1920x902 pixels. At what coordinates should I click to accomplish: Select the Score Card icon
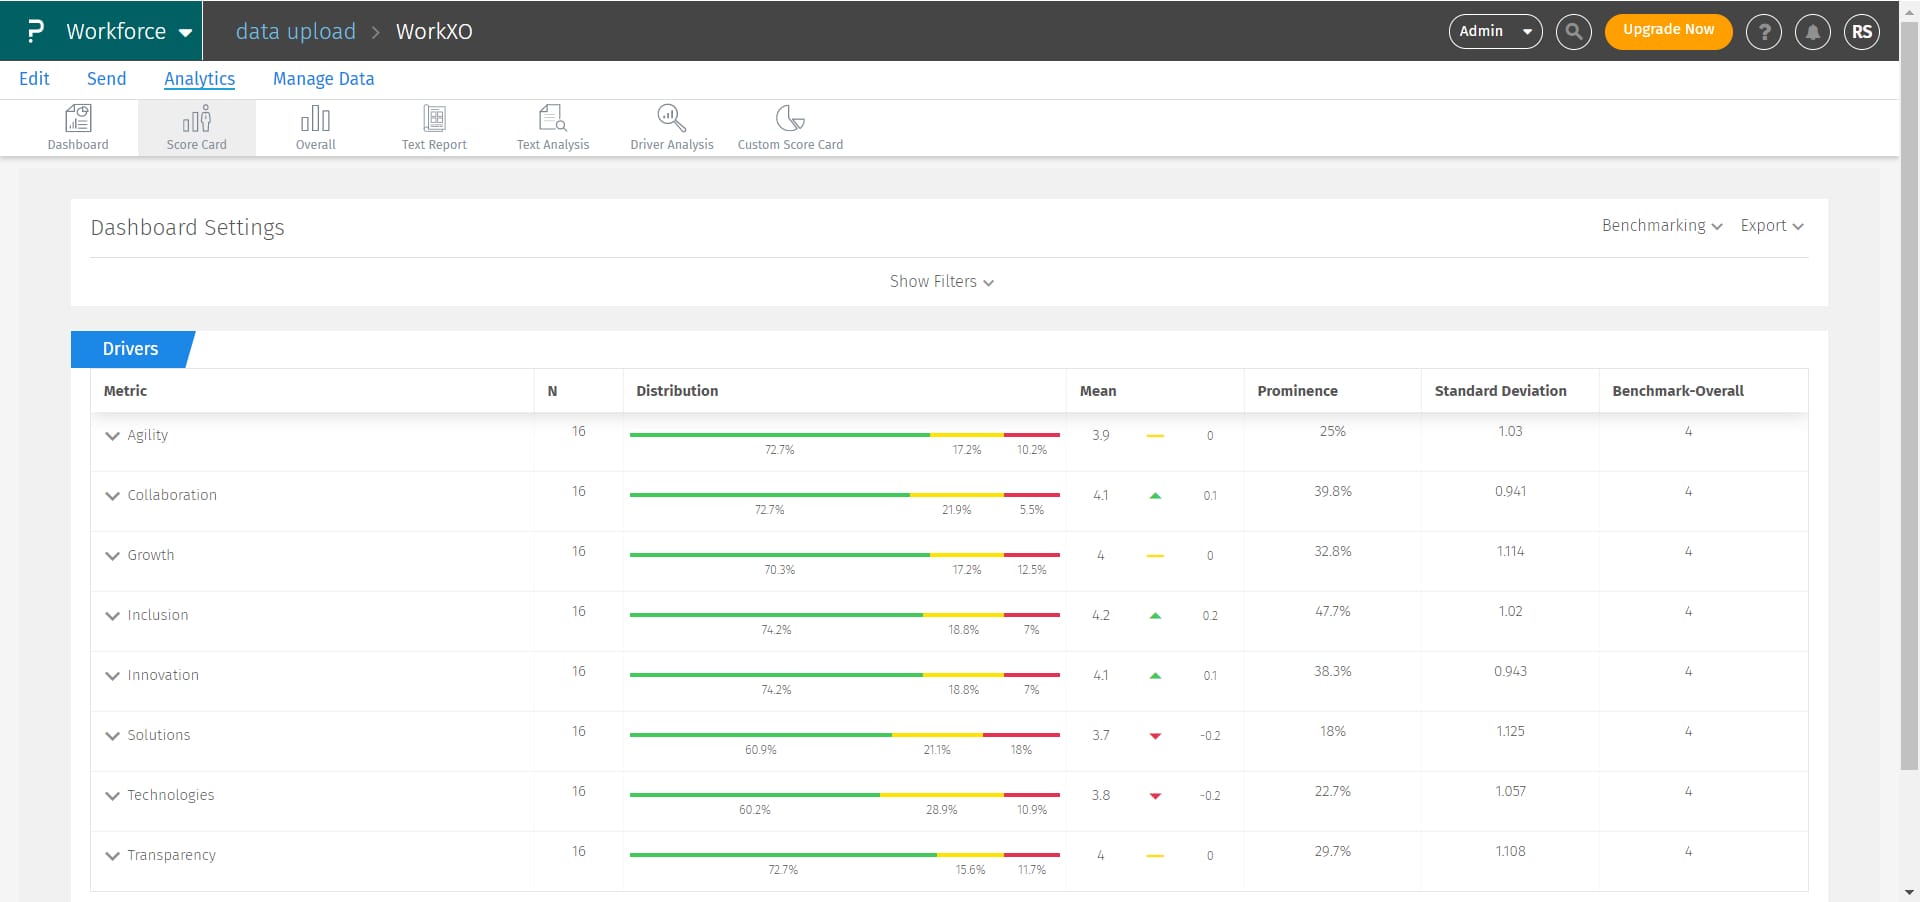[196, 126]
